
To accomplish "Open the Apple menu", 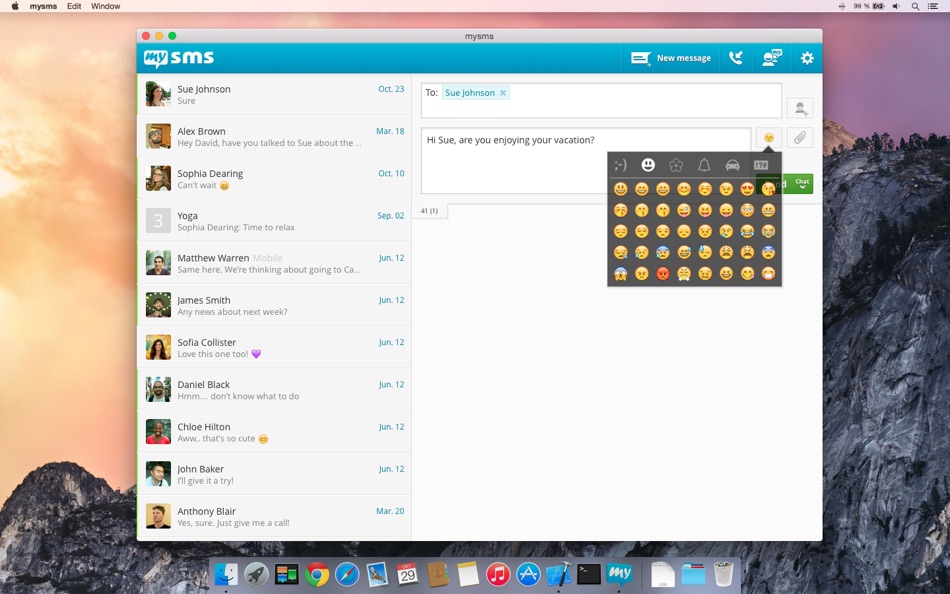I will (15, 6).
